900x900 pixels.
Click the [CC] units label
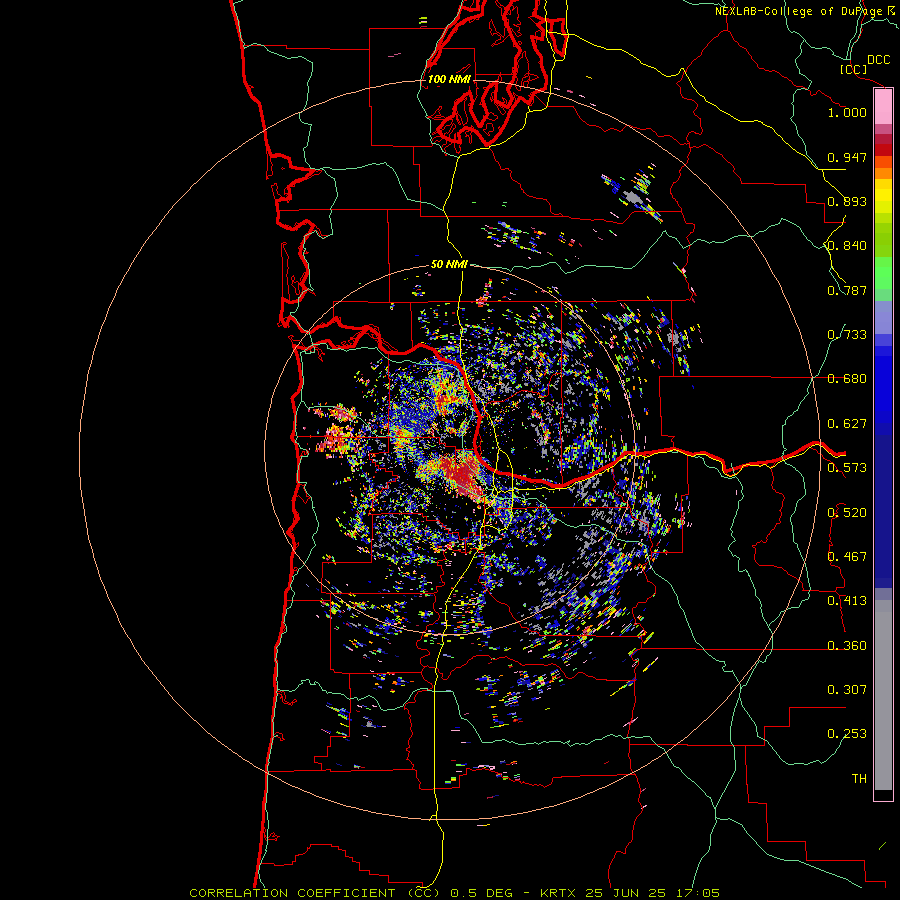[854, 69]
